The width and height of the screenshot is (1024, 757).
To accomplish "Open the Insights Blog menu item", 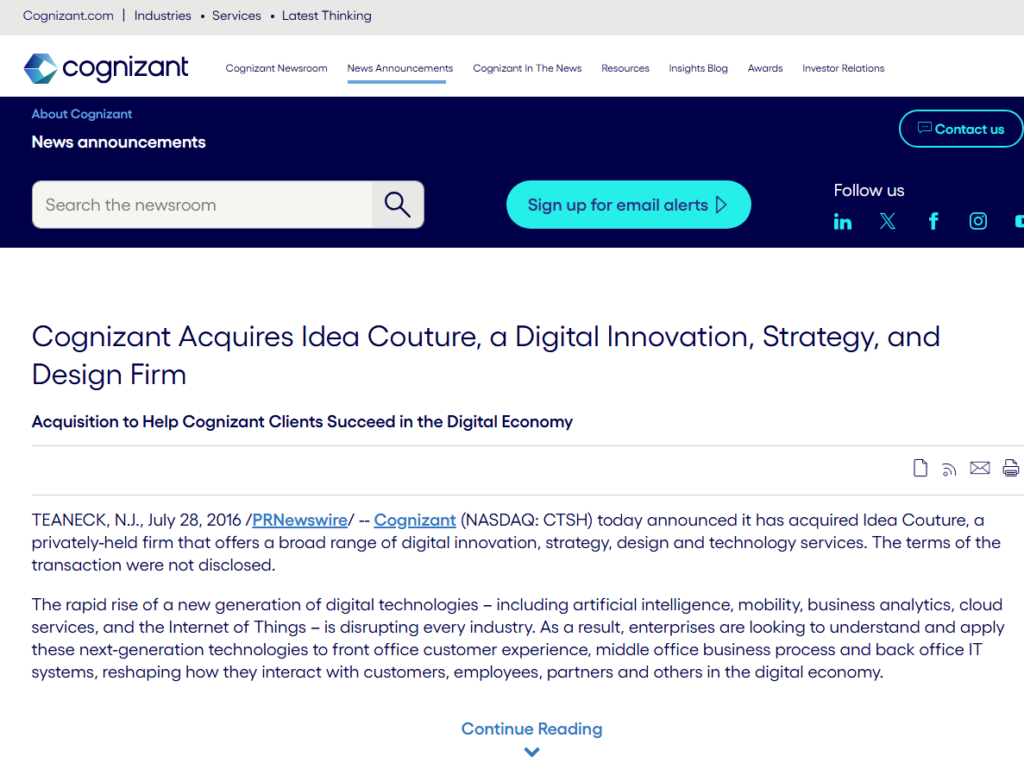I will tap(698, 68).
